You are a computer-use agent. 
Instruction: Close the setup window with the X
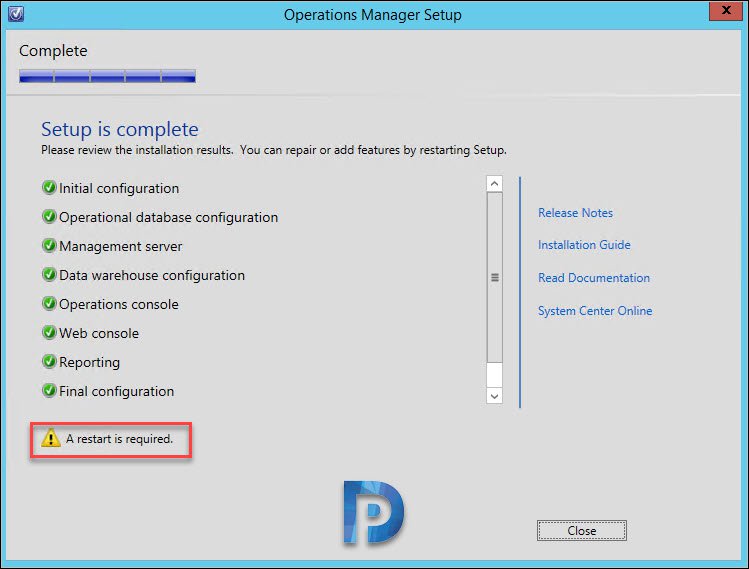click(726, 11)
